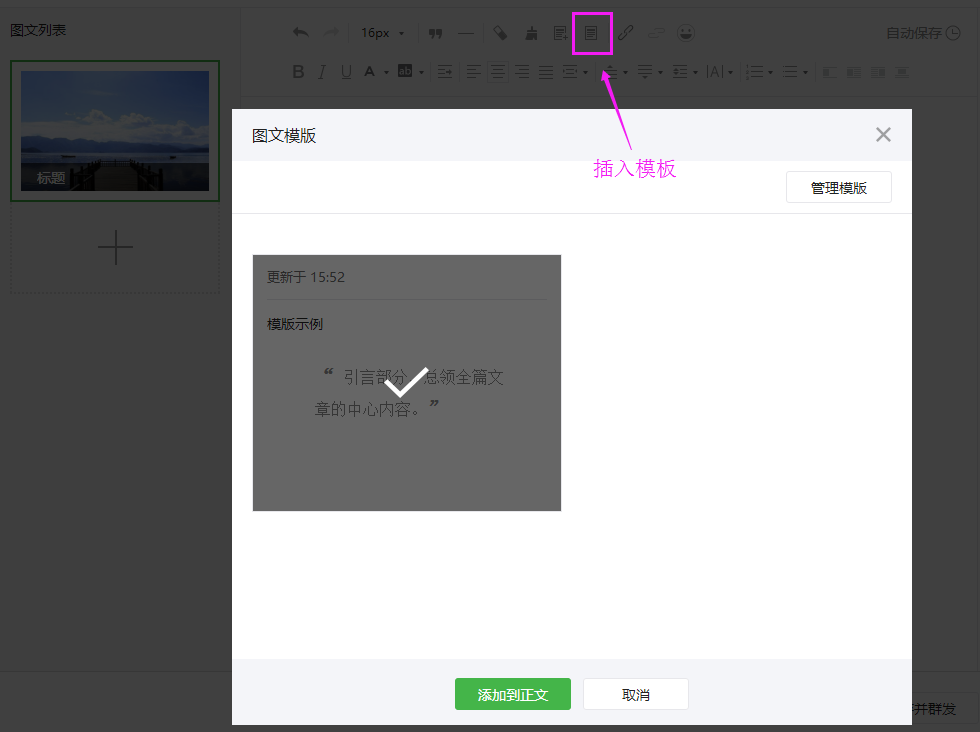Insert a horizontal divider line
This screenshot has height=732, width=980.
coord(466,33)
